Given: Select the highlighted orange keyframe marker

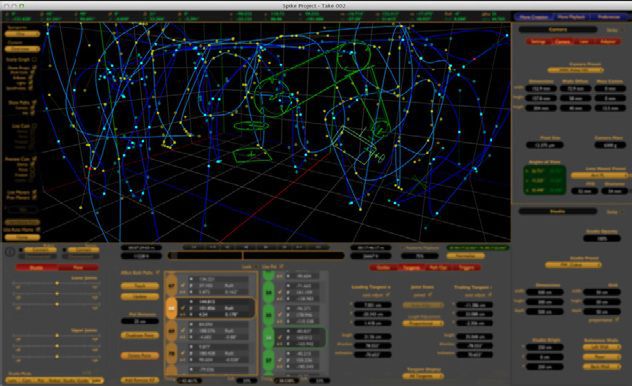Looking at the screenshot, I should (171, 309).
